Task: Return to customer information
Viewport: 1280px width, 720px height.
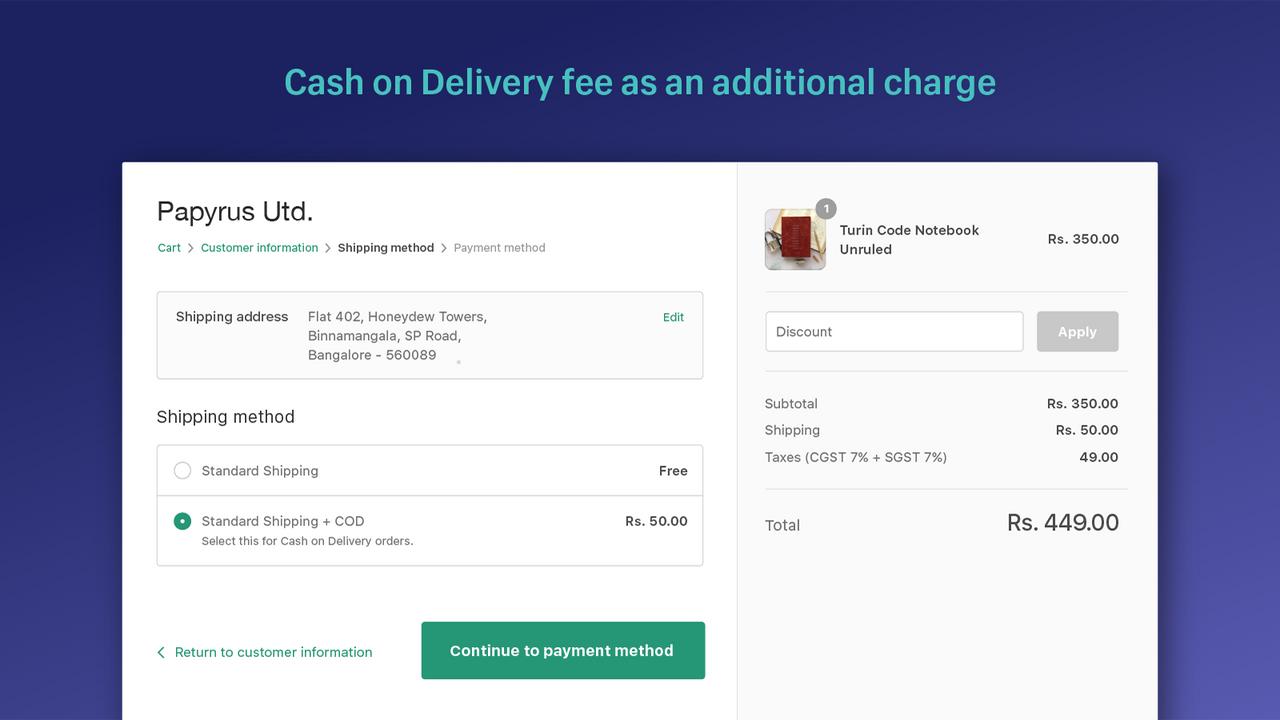Action: tap(273, 652)
